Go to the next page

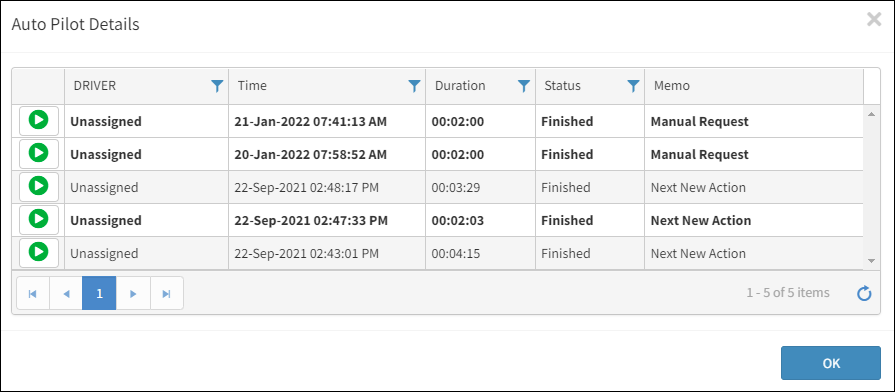tap(133, 293)
